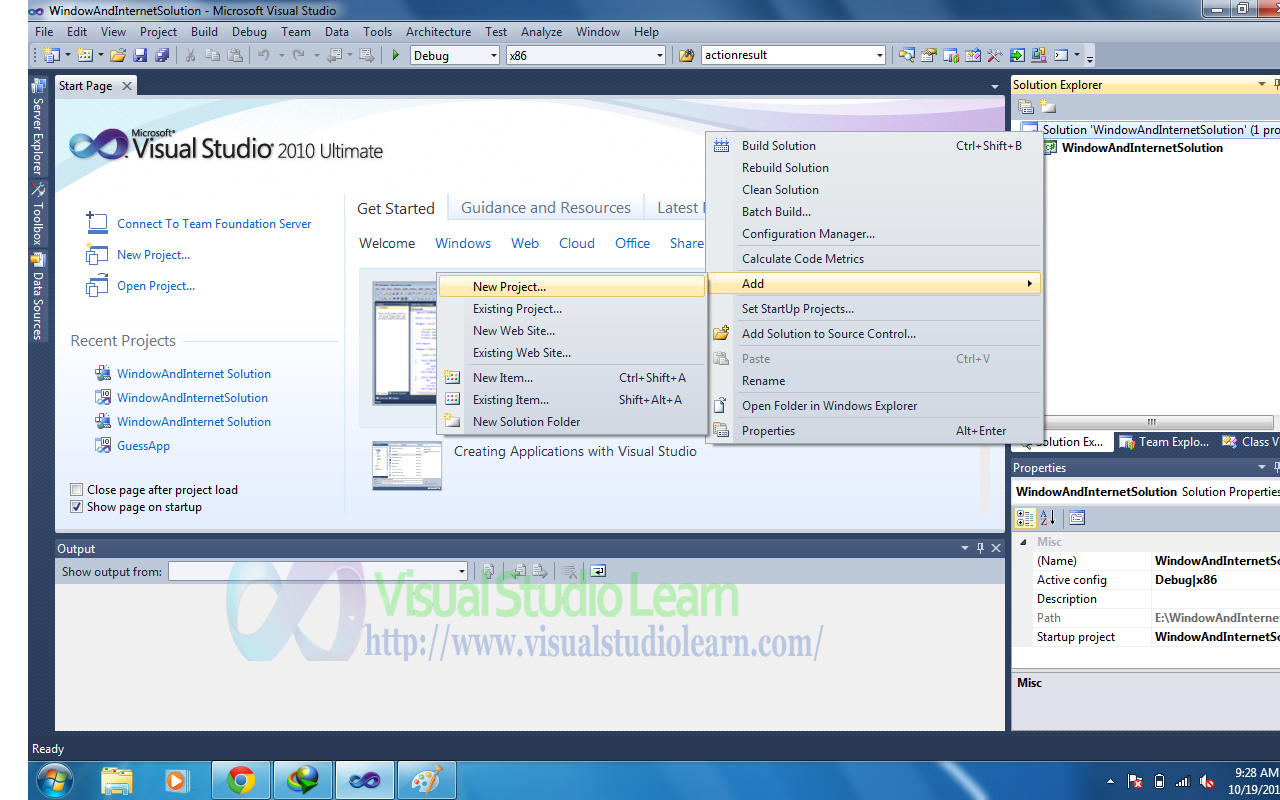This screenshot has height=800, width=1280.
Task: Click the Property Pages icon in Properties panel
Action: 1076,518
